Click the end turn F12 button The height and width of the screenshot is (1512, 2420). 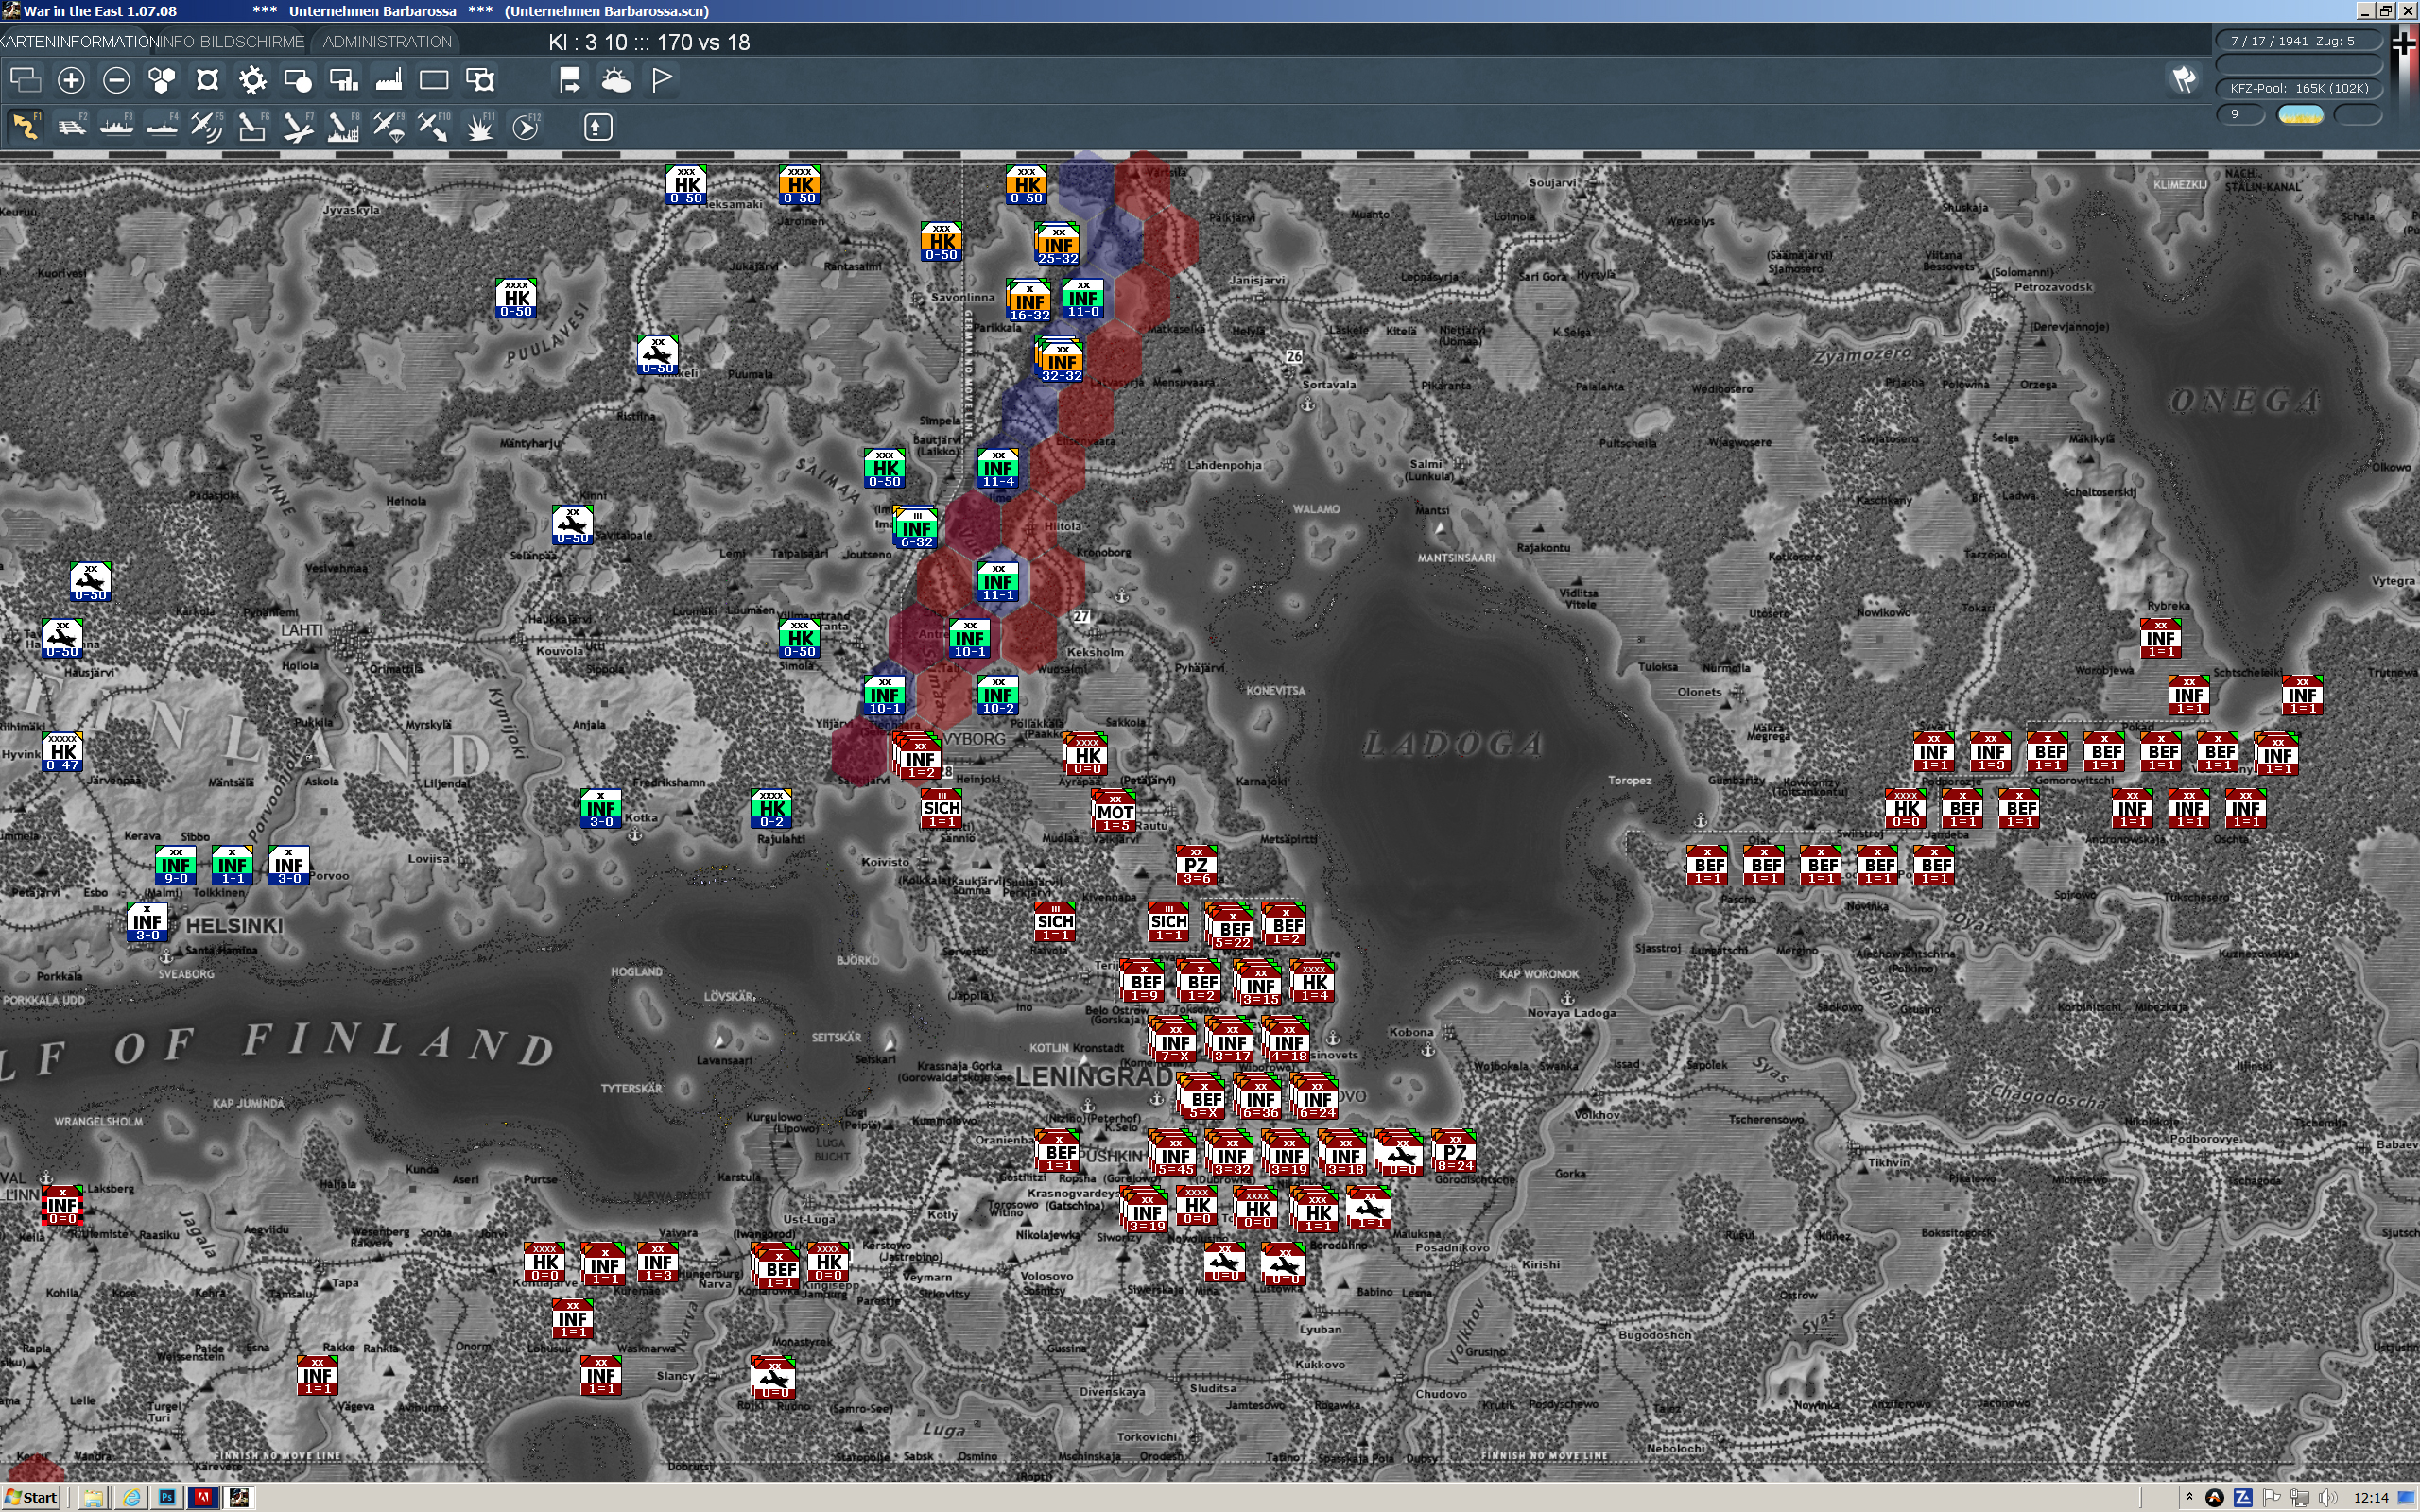coord(526,127)
